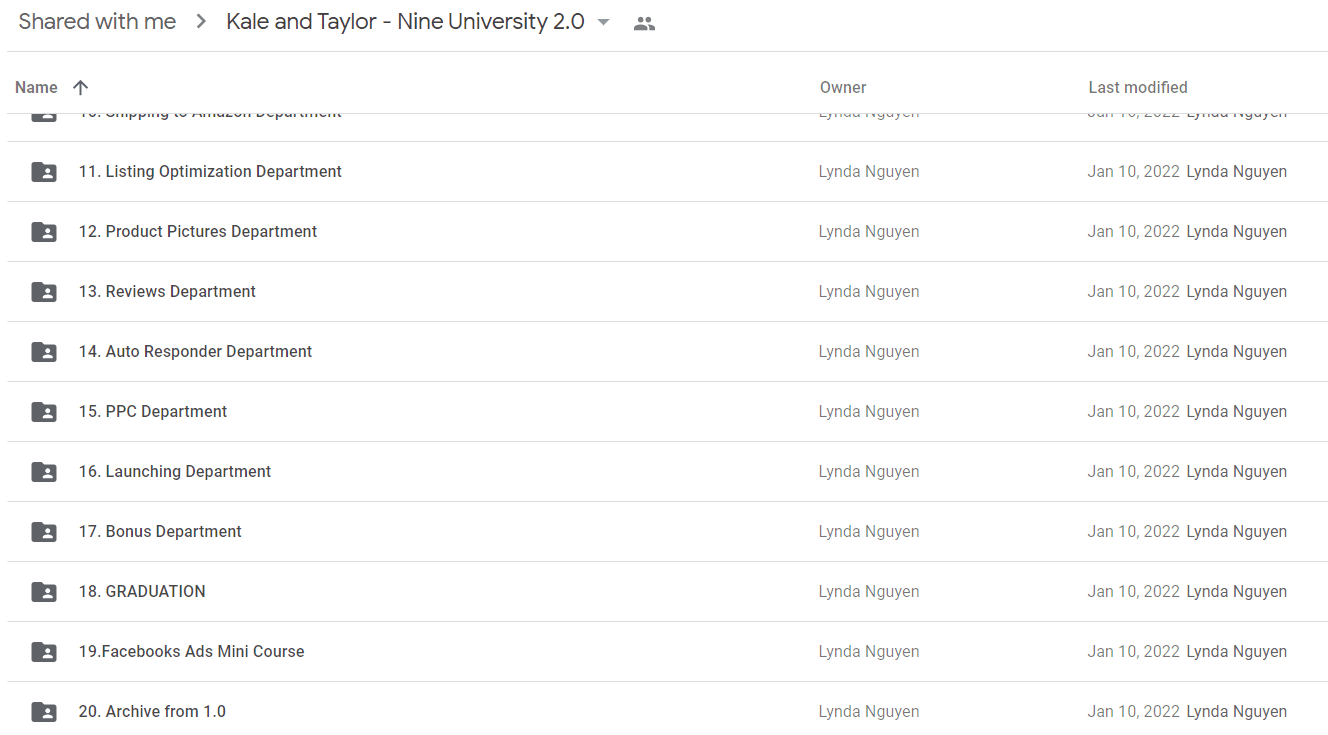This screenshot has width=1328, height=735.
Task: Click Jan 10, 2022 date in Listing Optimization row
Action: [x=1134, y=171]
